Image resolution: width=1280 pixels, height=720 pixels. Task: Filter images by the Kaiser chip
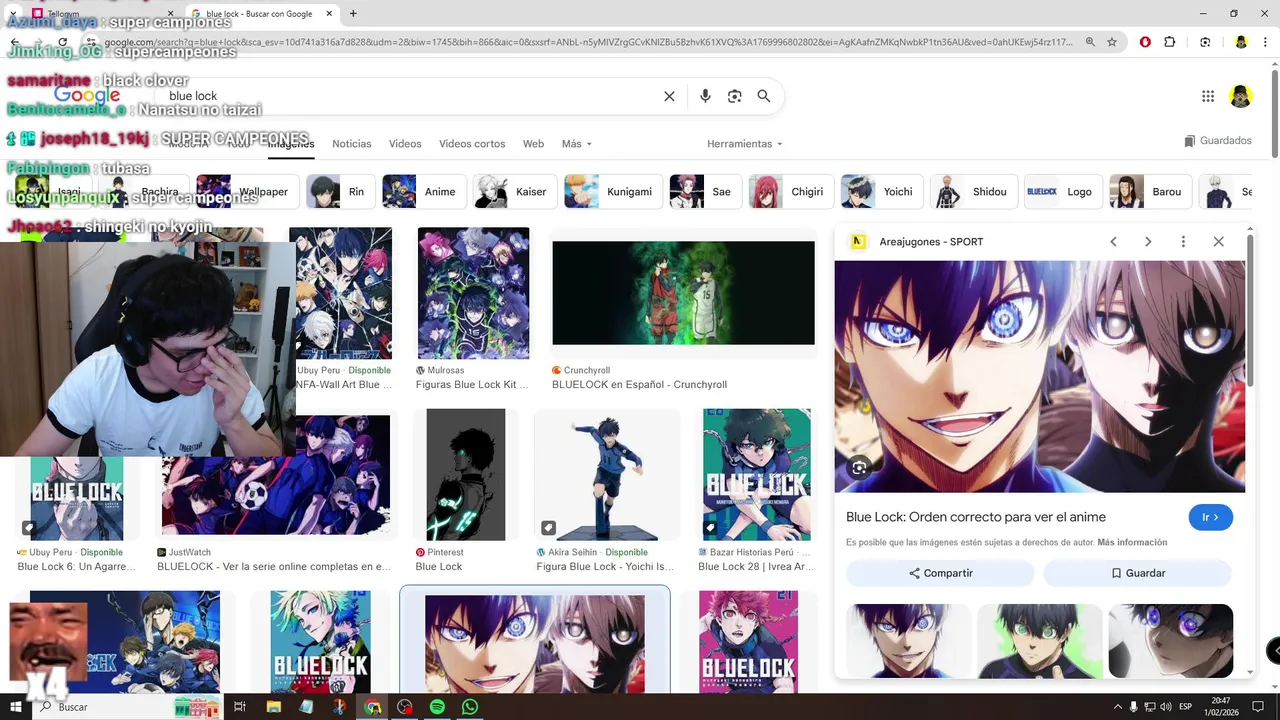pyautogui.click(x=515, y=192)
